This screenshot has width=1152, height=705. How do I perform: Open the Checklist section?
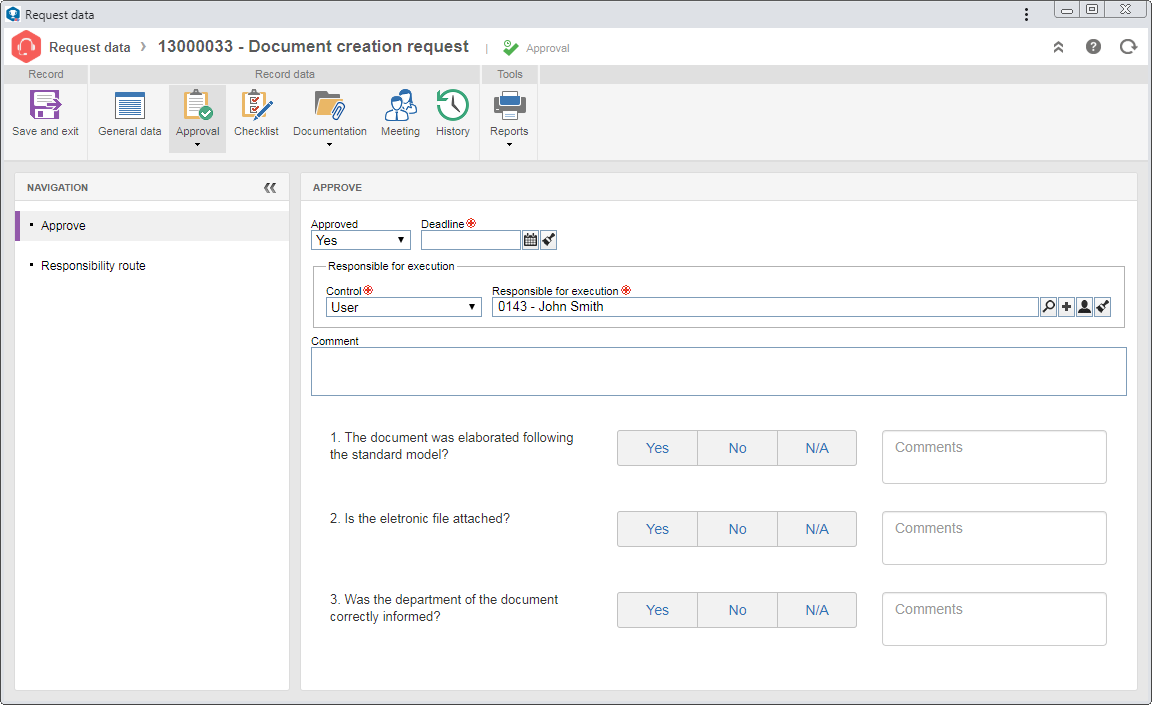pyautogui.click(x=256, y=114)
